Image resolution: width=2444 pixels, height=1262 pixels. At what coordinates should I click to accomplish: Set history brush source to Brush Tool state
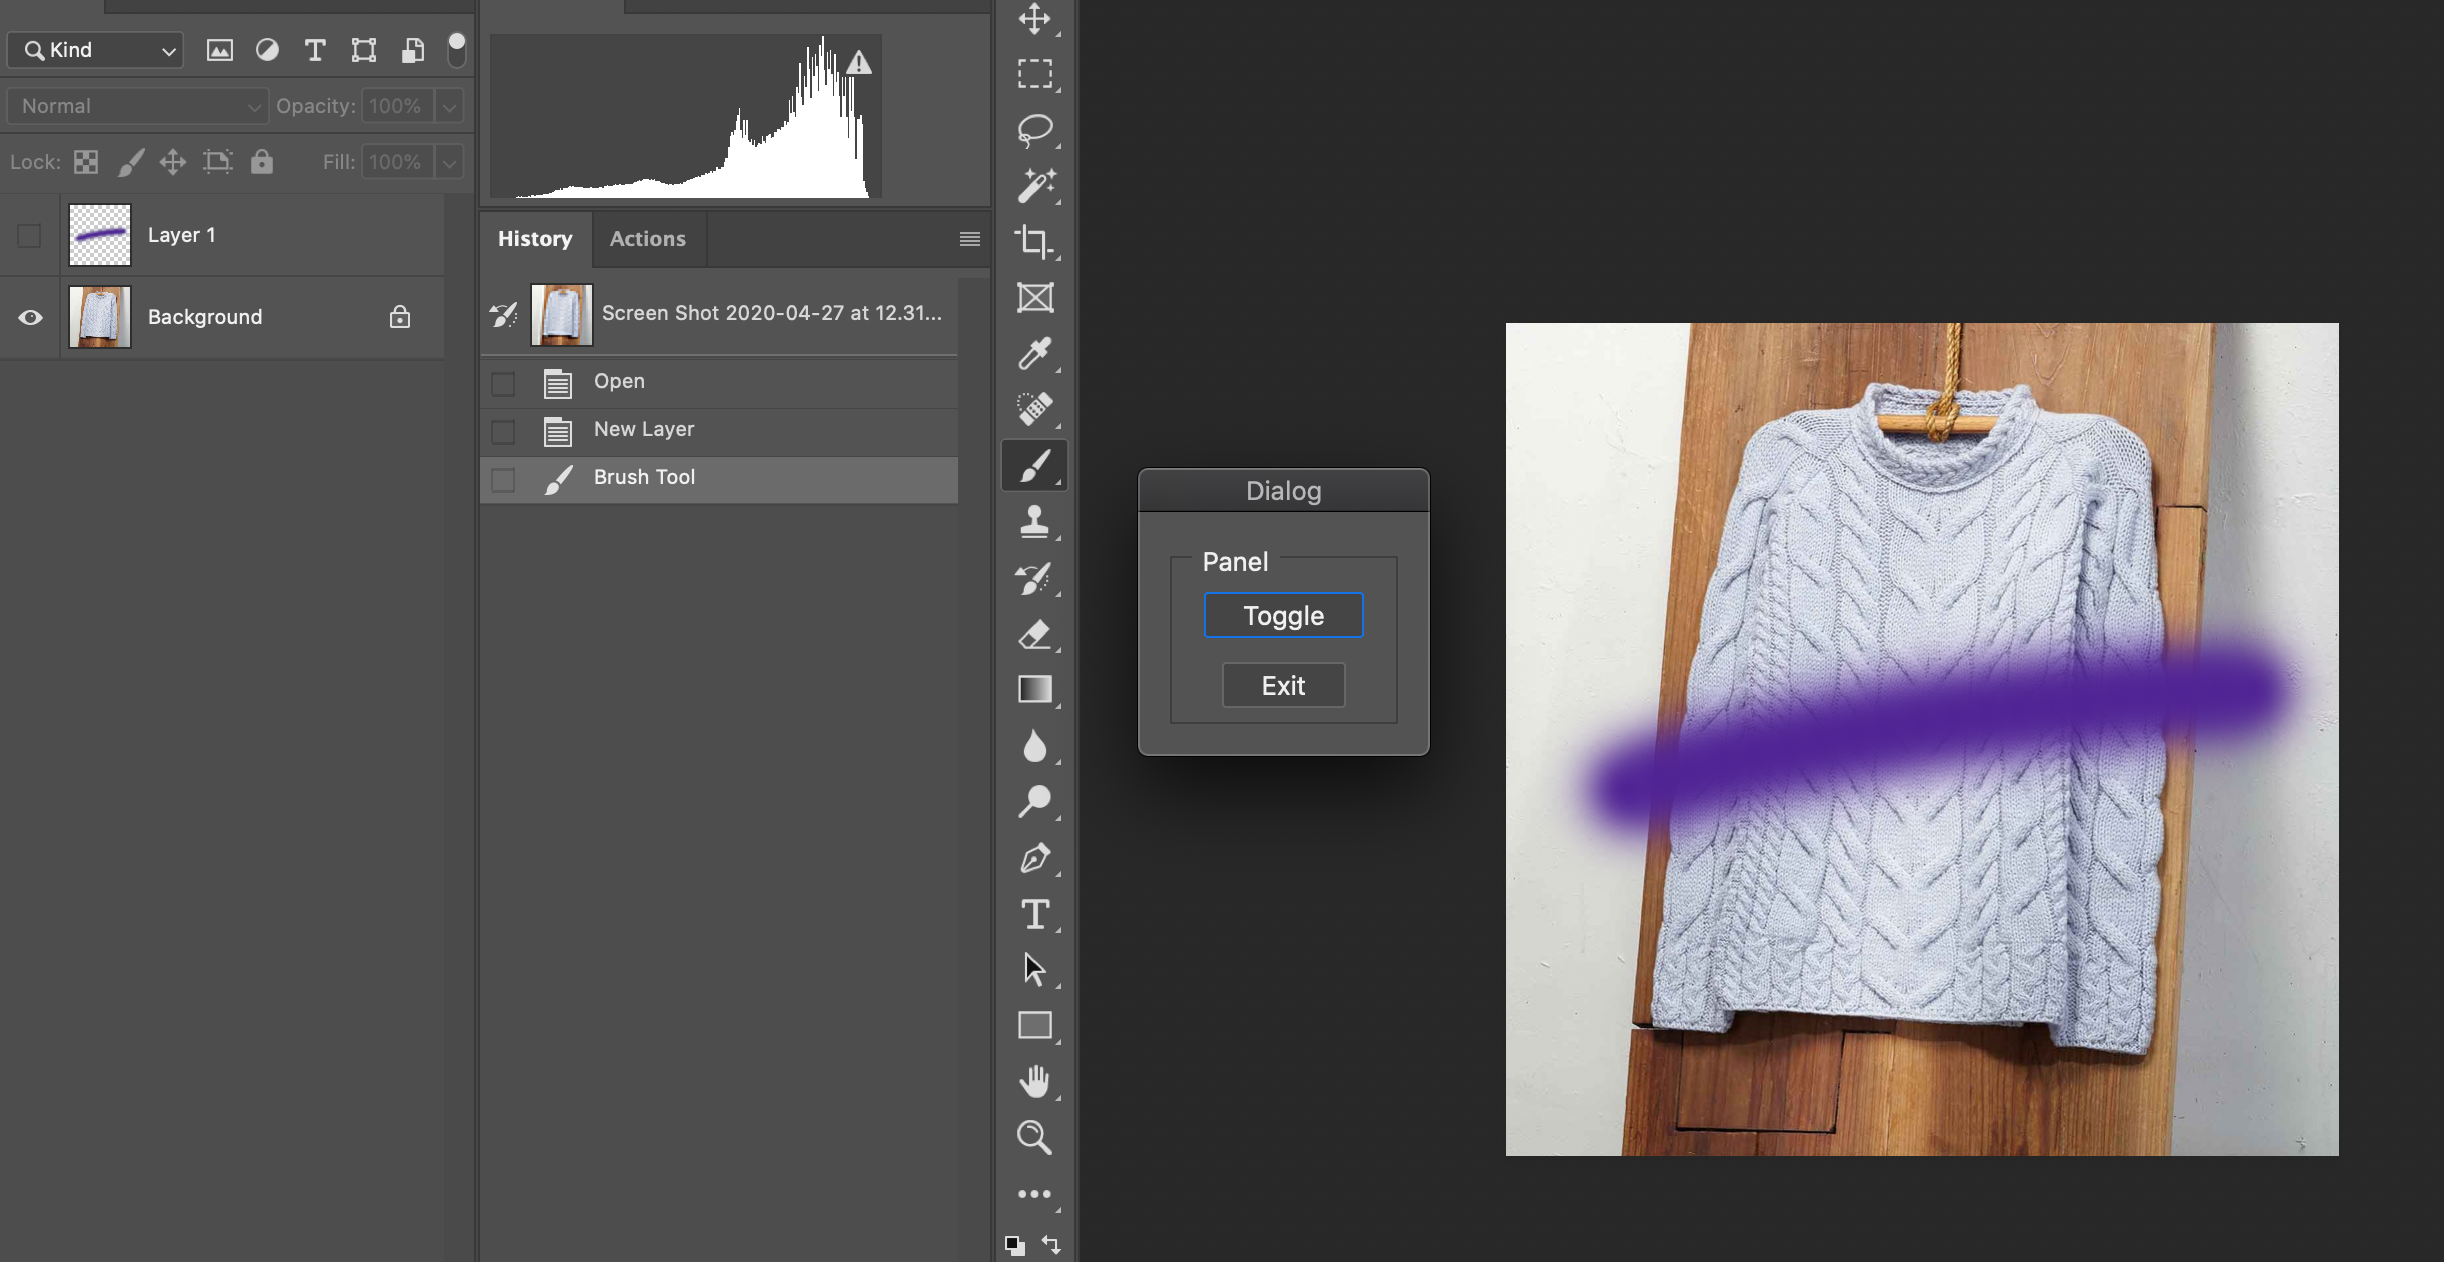pos(503,480)
